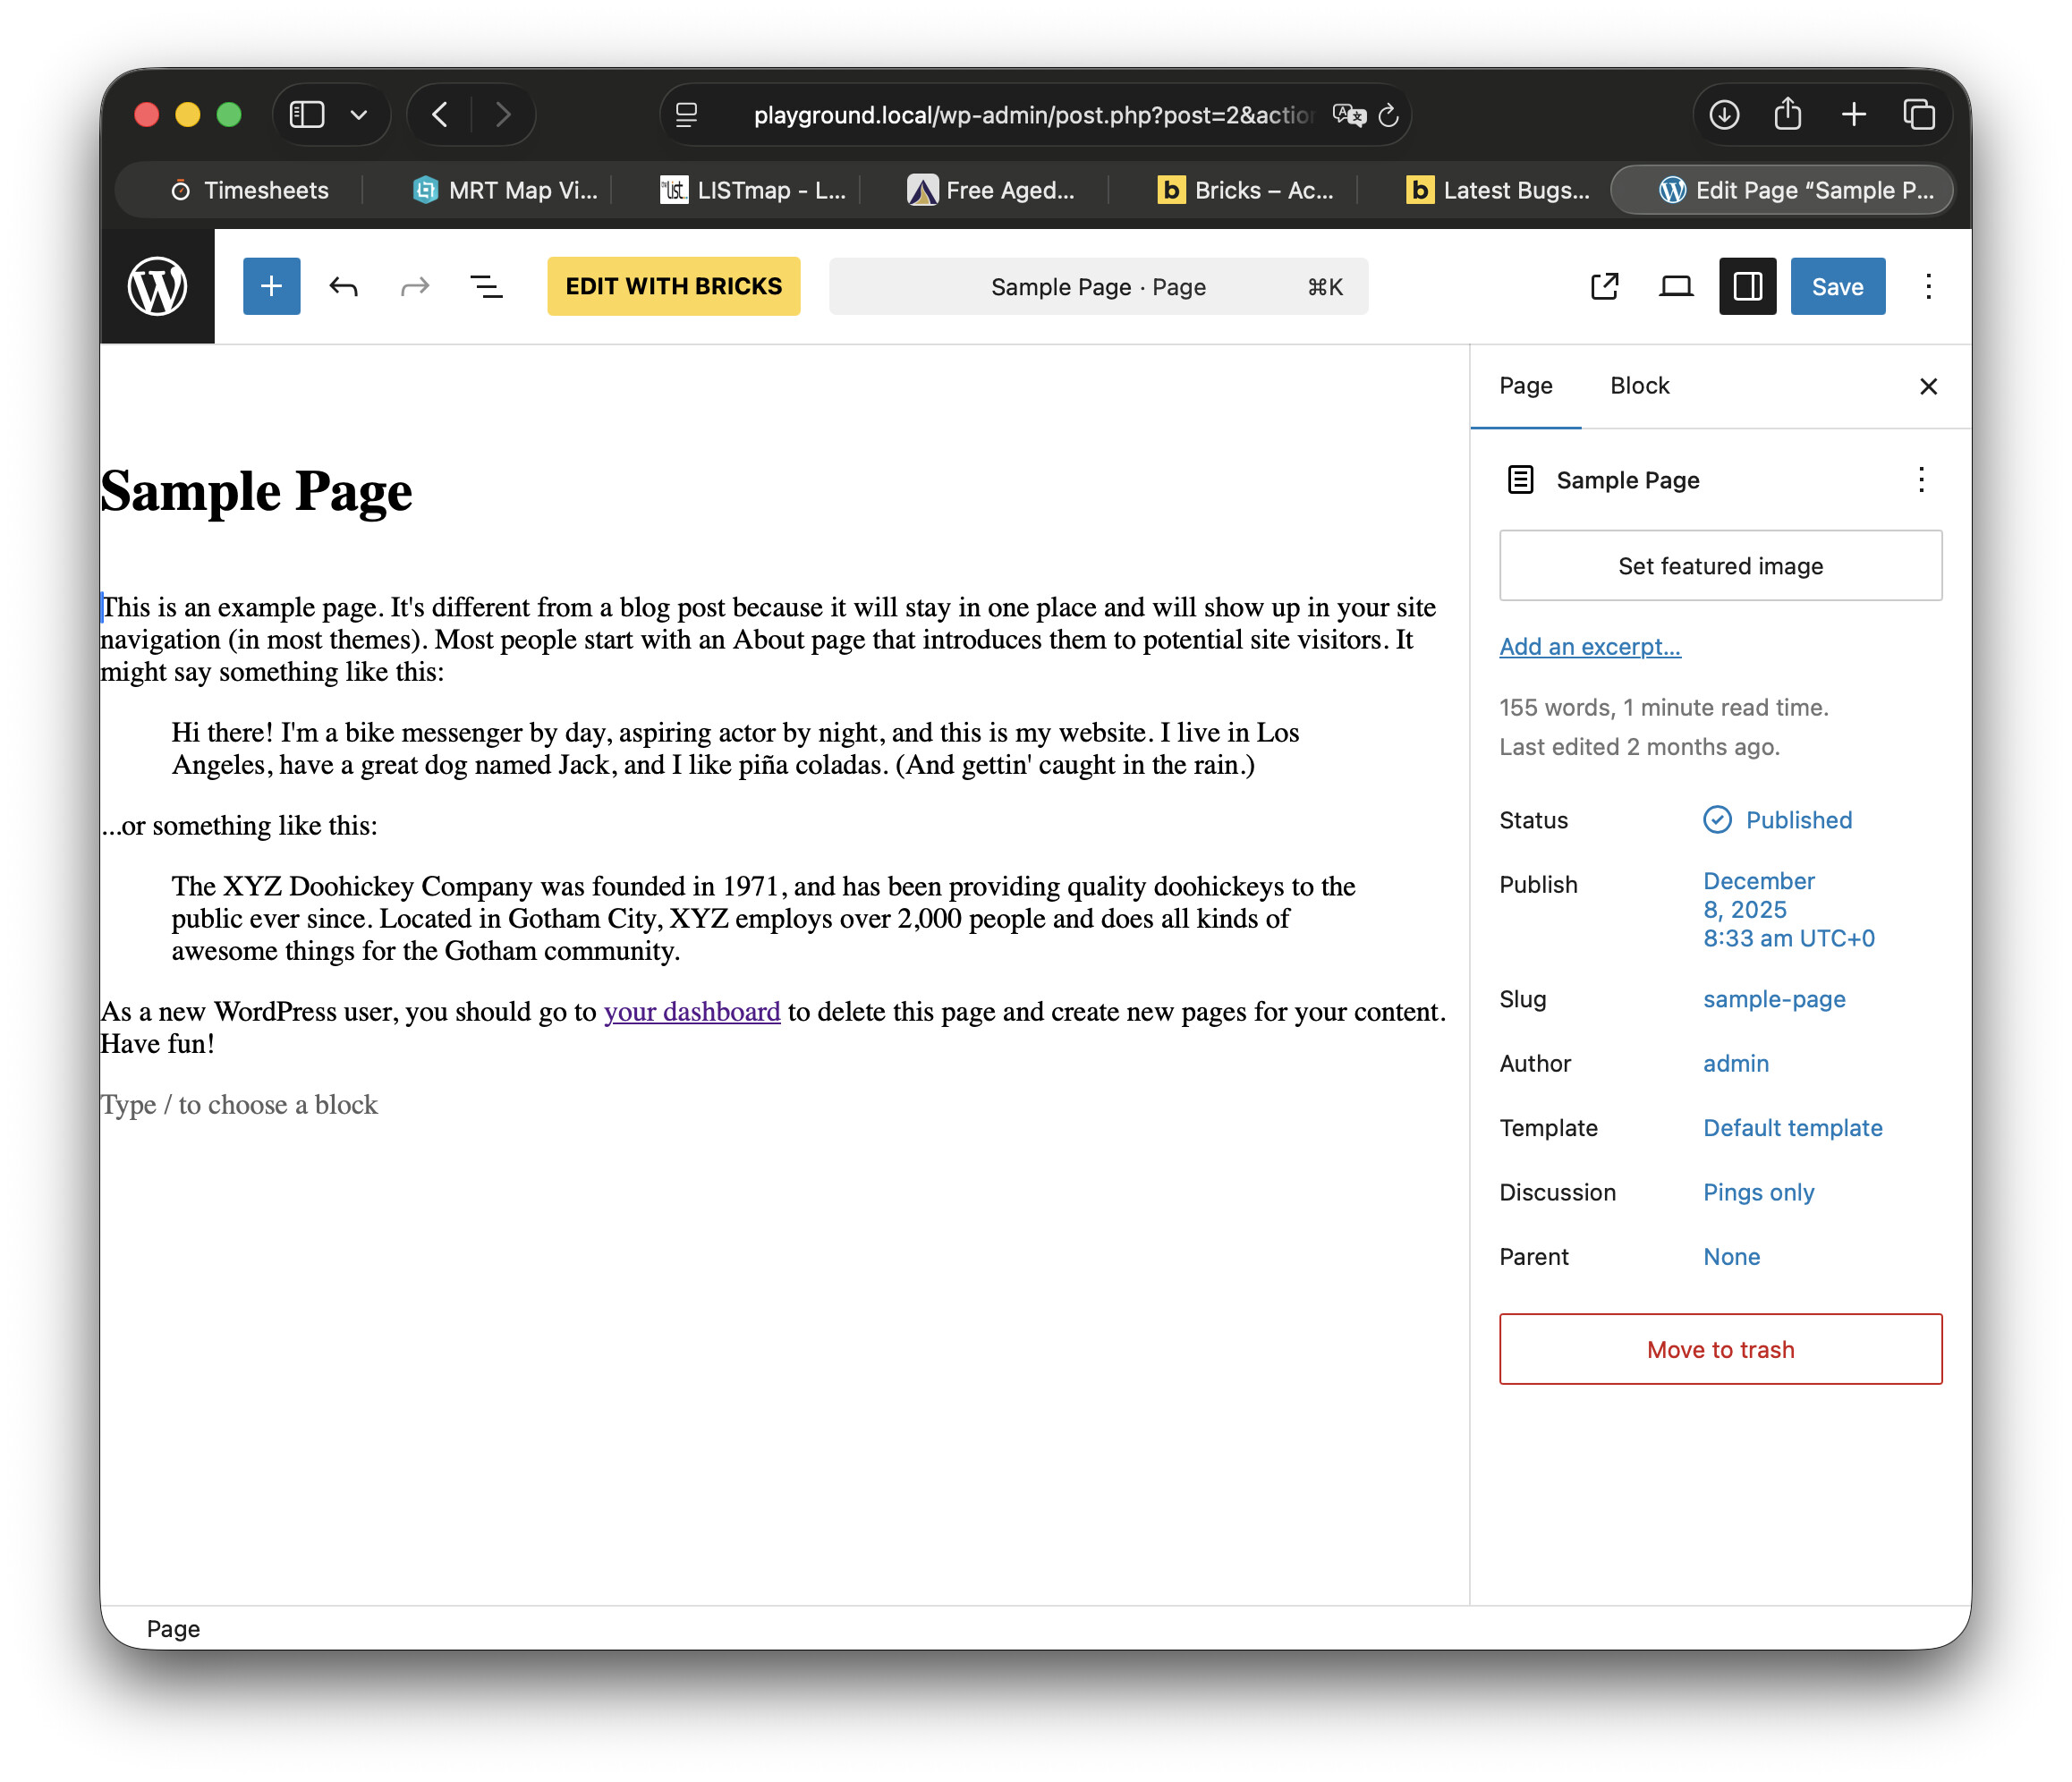The height and width of the screenshot is (1782, 2072).
Task: Expand the Safari tab group chevron
Action: pos(359,115)
